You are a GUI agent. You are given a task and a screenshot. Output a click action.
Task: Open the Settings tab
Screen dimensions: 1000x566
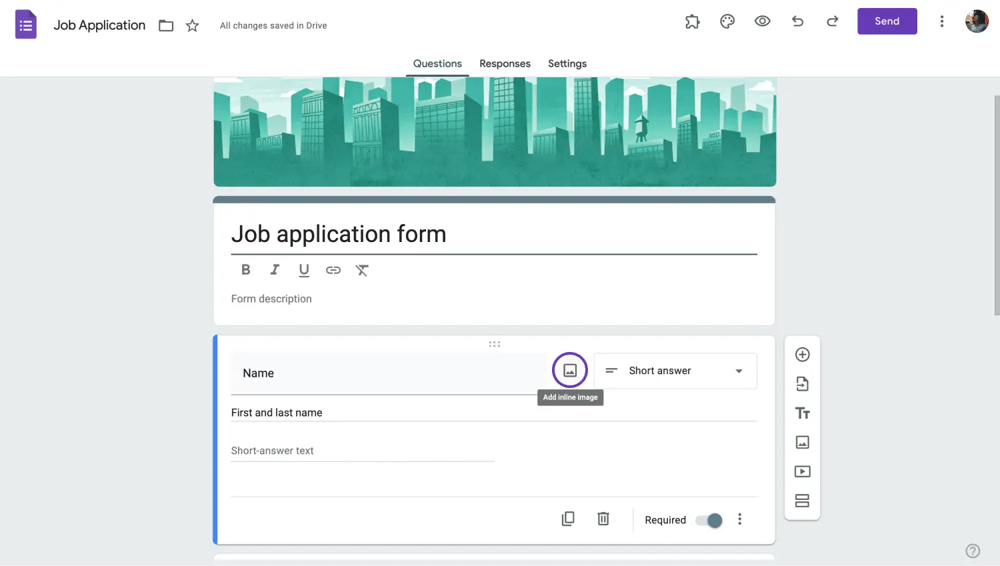click(x=567, y=64)
